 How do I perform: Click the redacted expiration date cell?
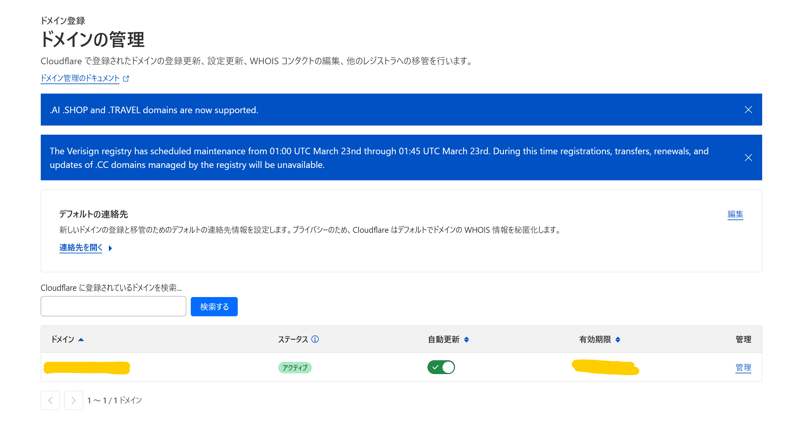pyautogui.click(x=605, y=367)
